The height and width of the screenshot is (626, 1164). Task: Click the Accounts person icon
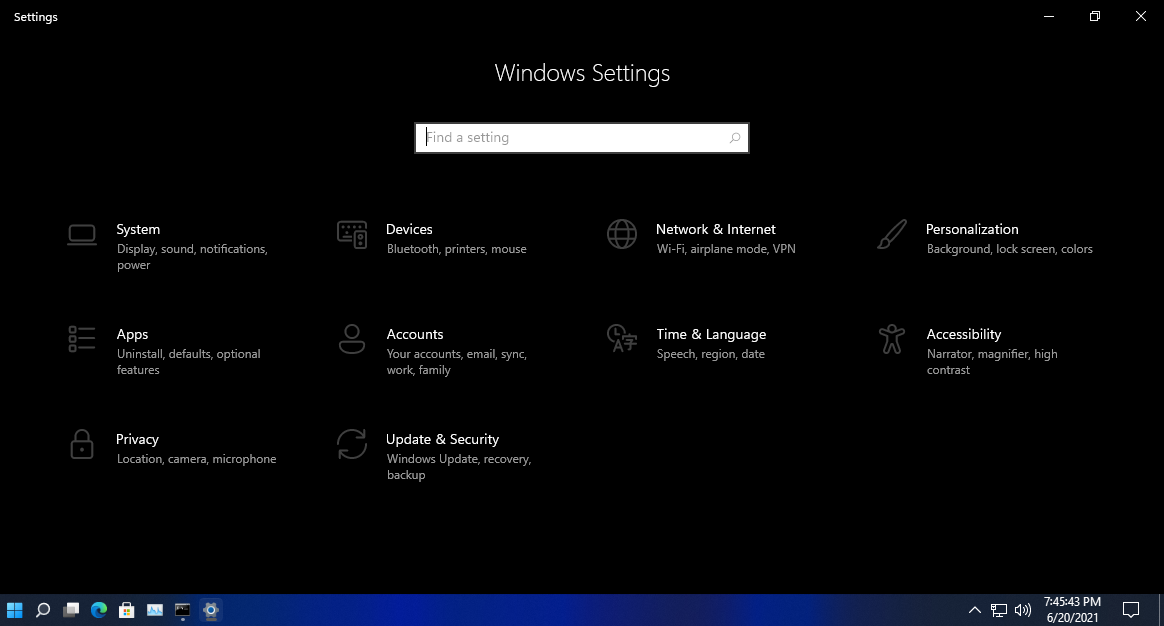click(352, 339)
